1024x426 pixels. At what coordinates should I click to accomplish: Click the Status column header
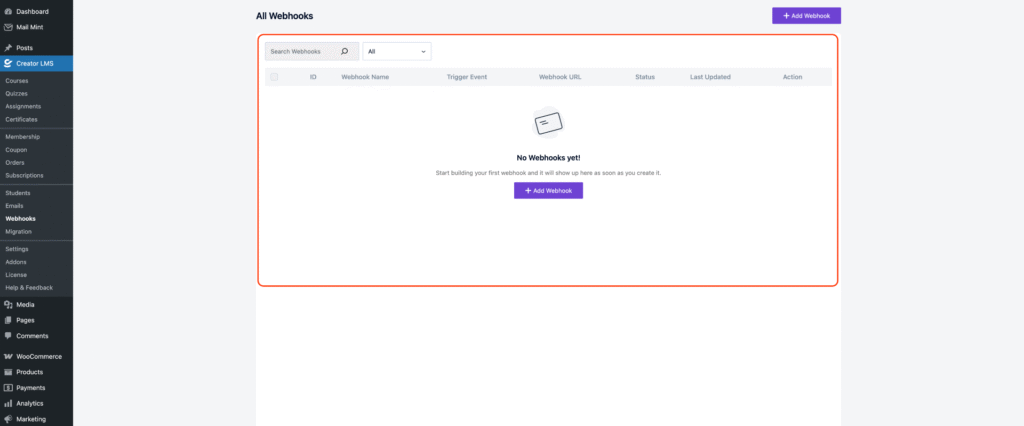pyautogui.click(x=645, y=77)
